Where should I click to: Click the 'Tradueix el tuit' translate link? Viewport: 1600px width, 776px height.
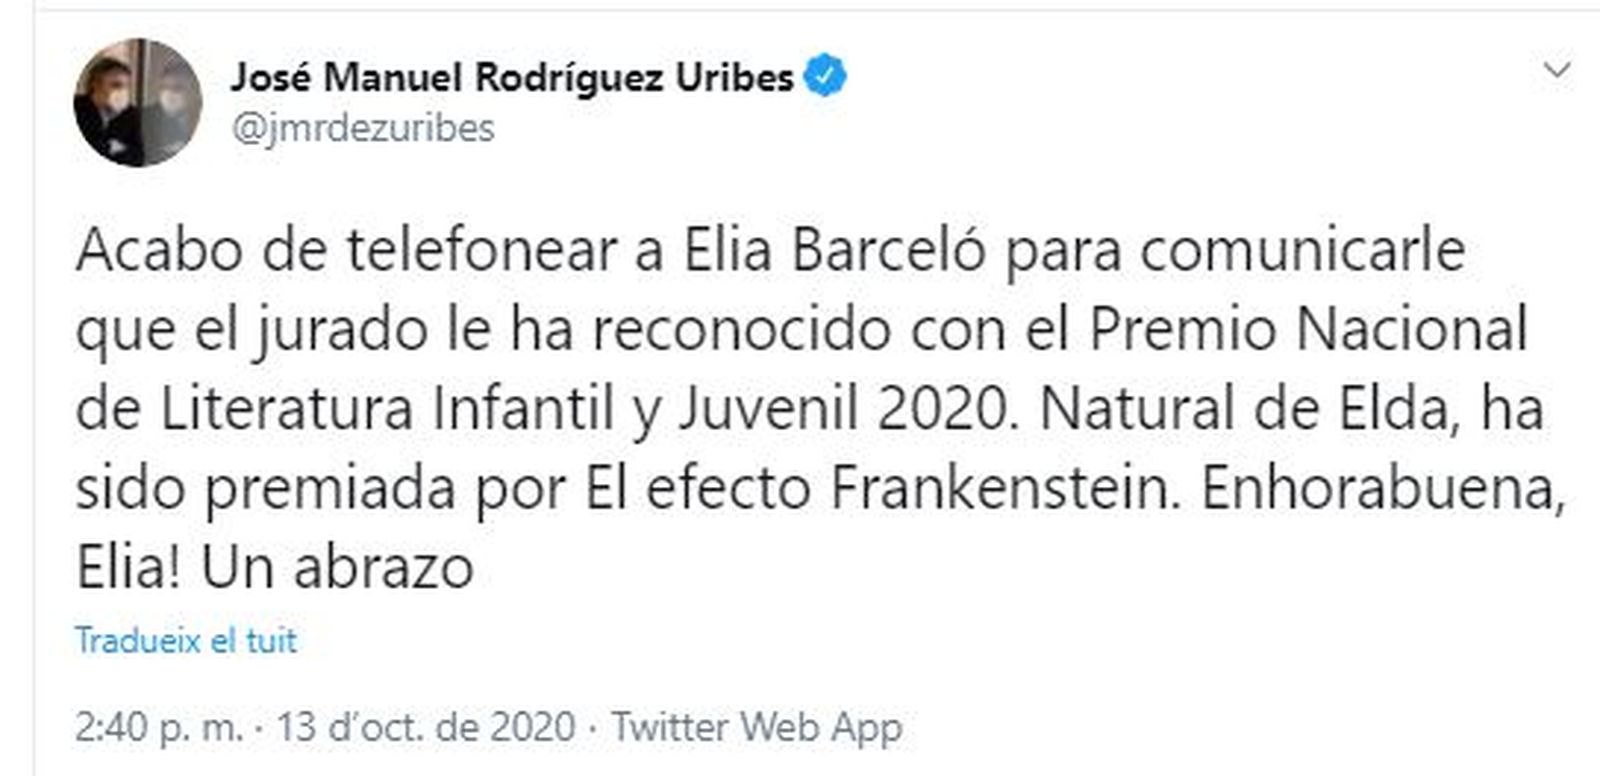pyautogui.click(x=186, y=640)
